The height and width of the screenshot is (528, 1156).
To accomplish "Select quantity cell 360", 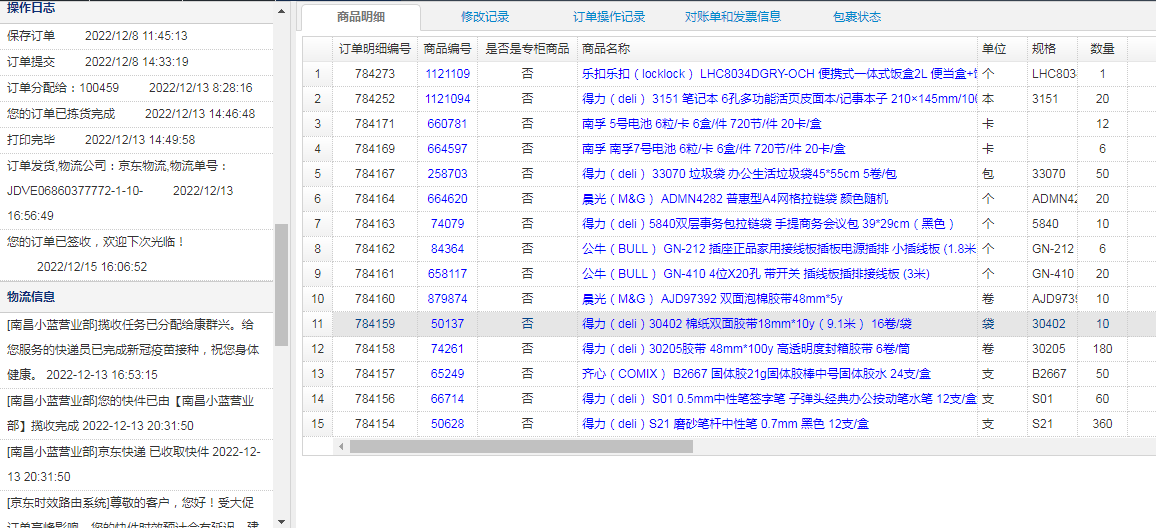I will click(x=1102, y=424).
